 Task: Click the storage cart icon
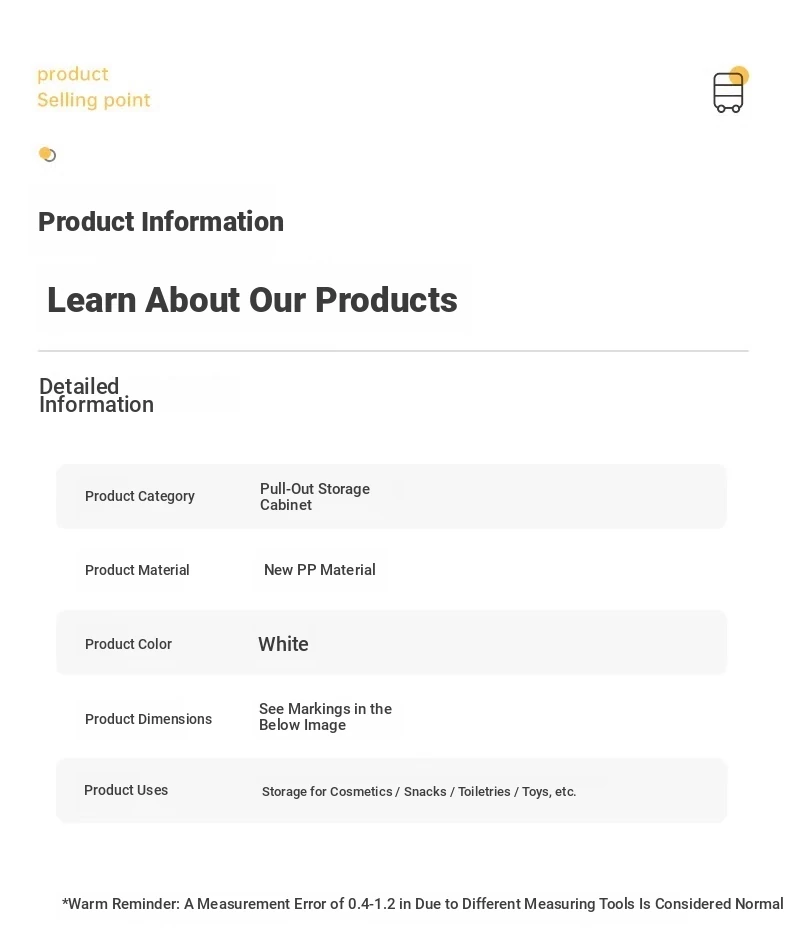729,90
